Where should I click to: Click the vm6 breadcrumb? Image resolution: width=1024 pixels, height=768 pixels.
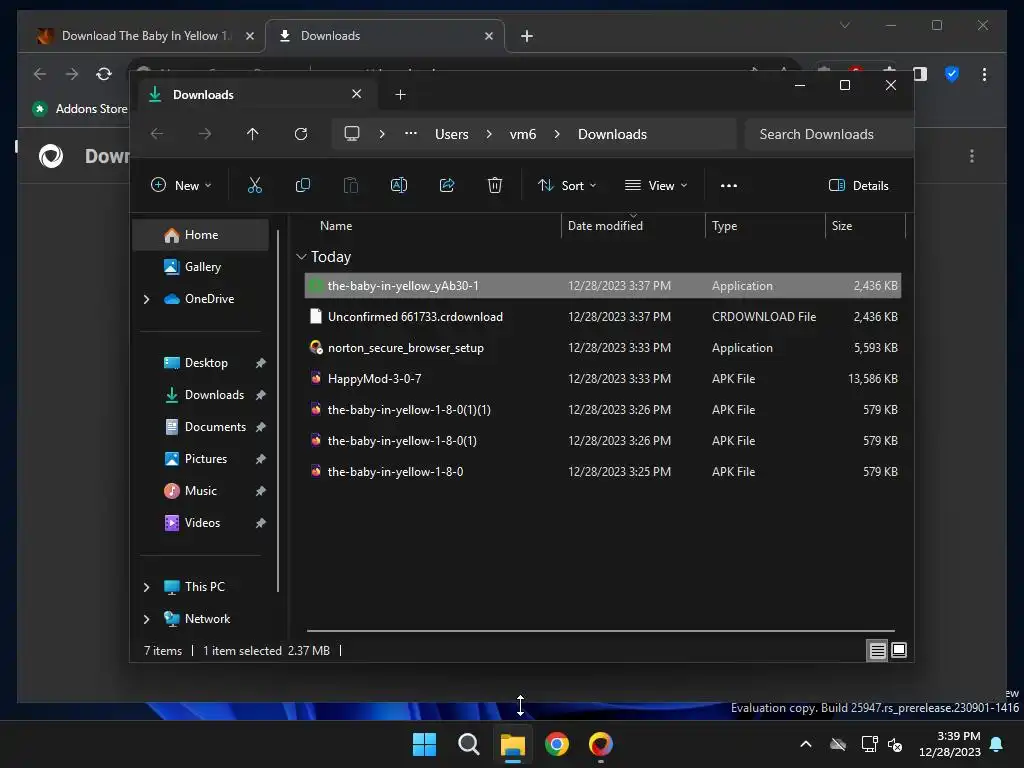click(523, 134)
